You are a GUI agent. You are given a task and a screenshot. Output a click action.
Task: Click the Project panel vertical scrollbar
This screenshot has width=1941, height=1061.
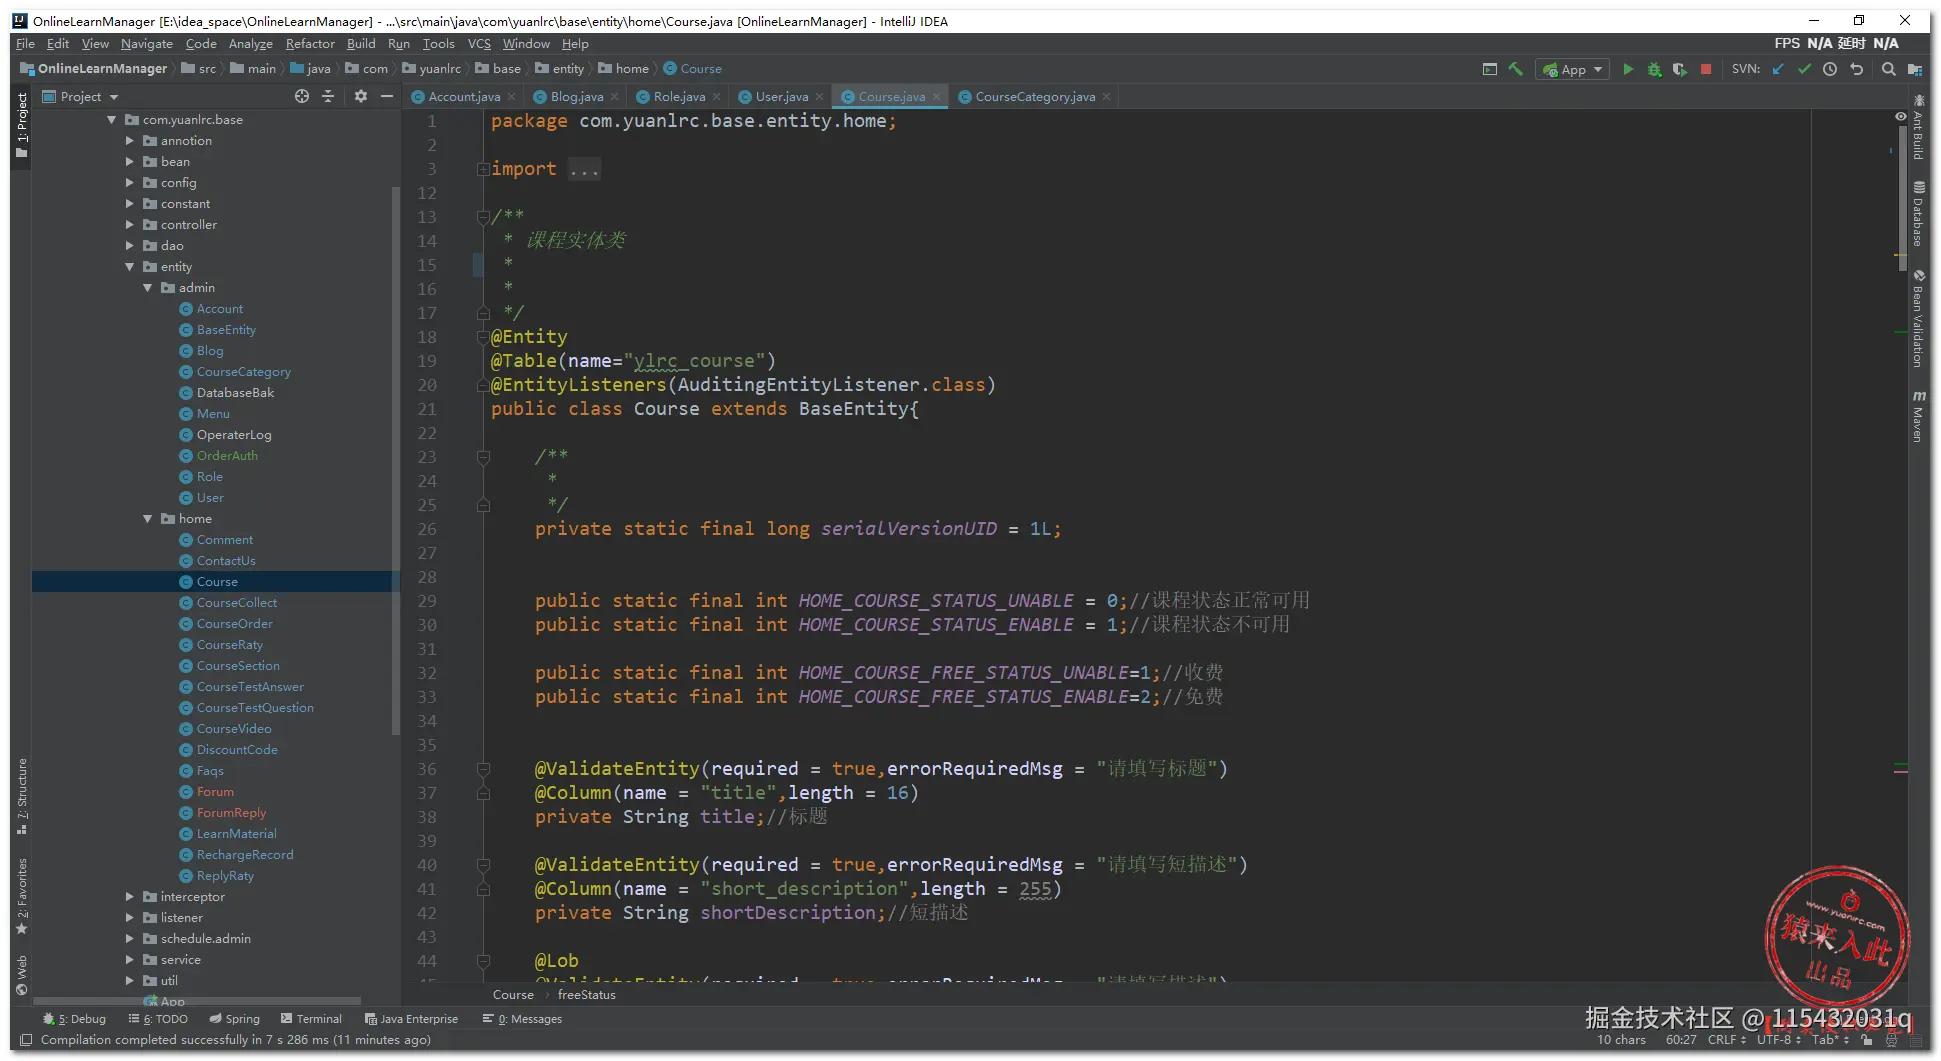pyautogui.click(x=395, y=460)
